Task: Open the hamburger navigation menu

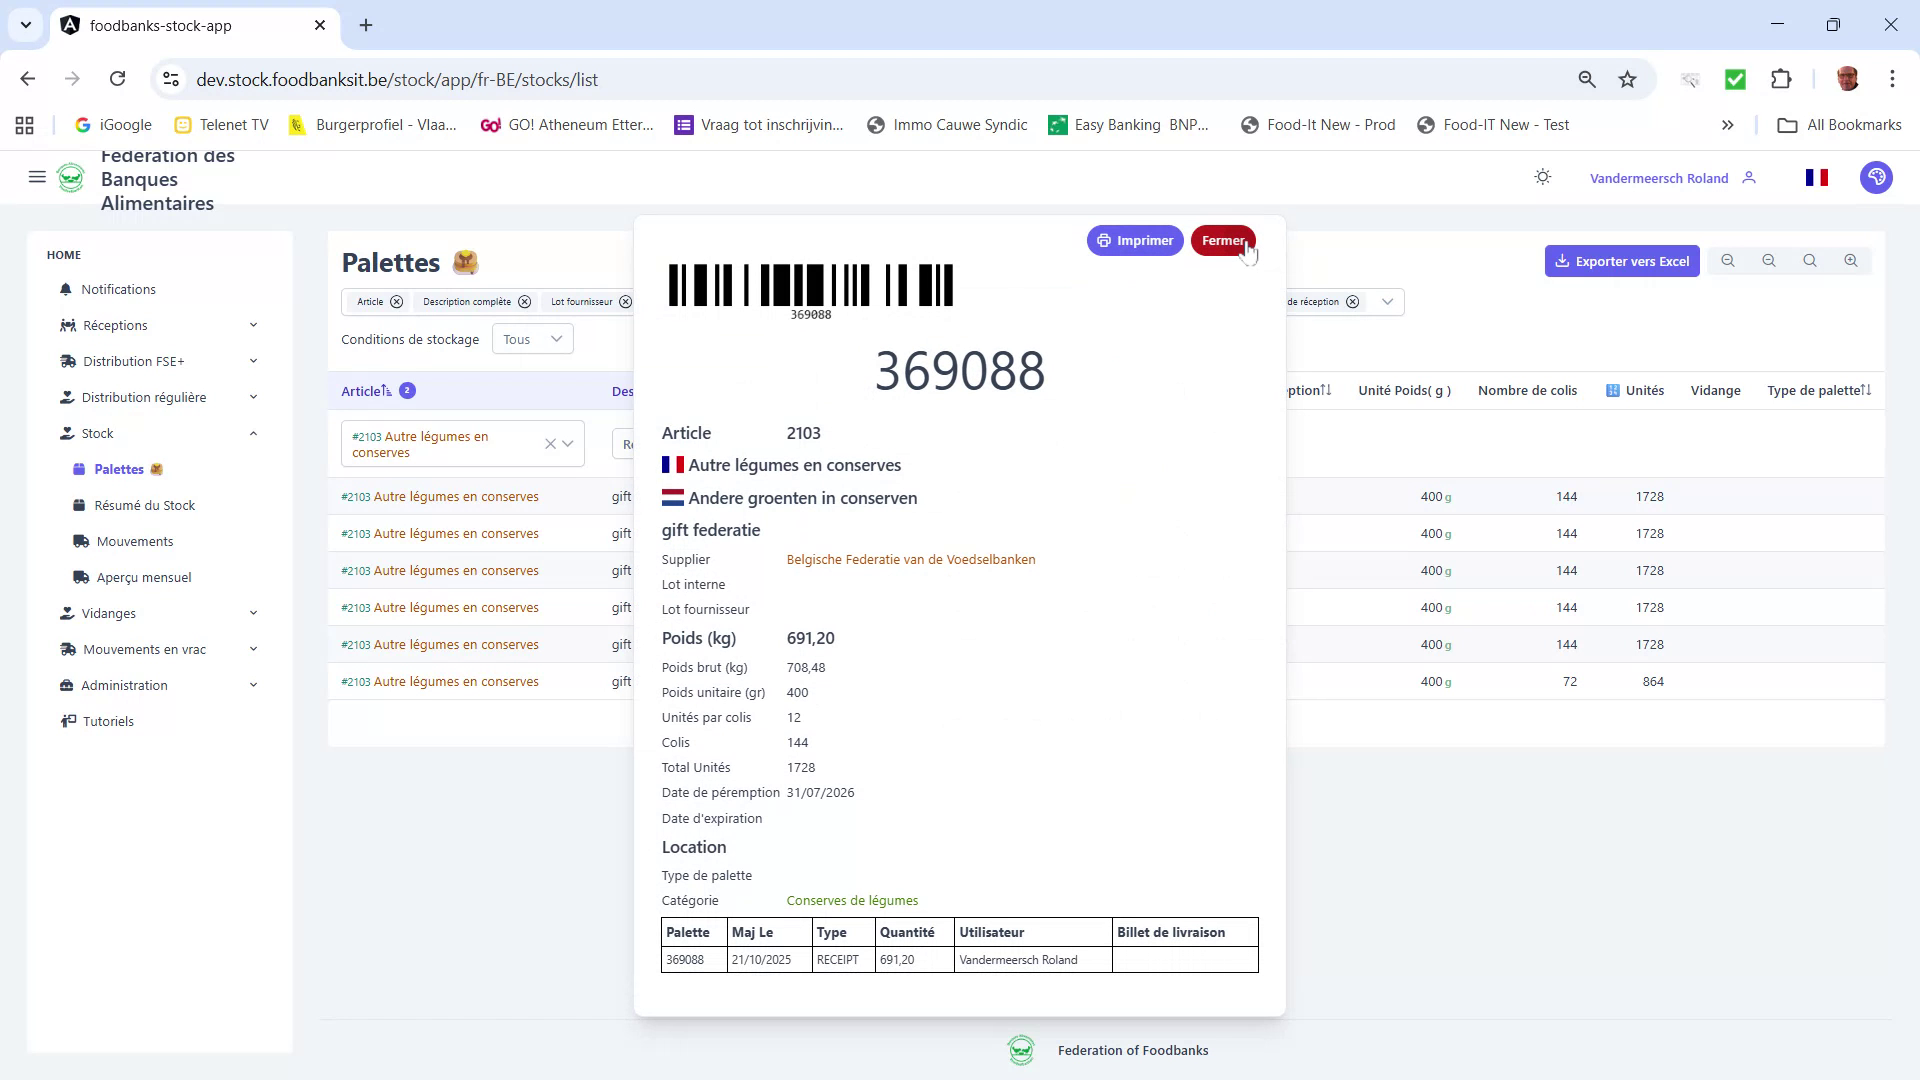Action: pos(37,177)
